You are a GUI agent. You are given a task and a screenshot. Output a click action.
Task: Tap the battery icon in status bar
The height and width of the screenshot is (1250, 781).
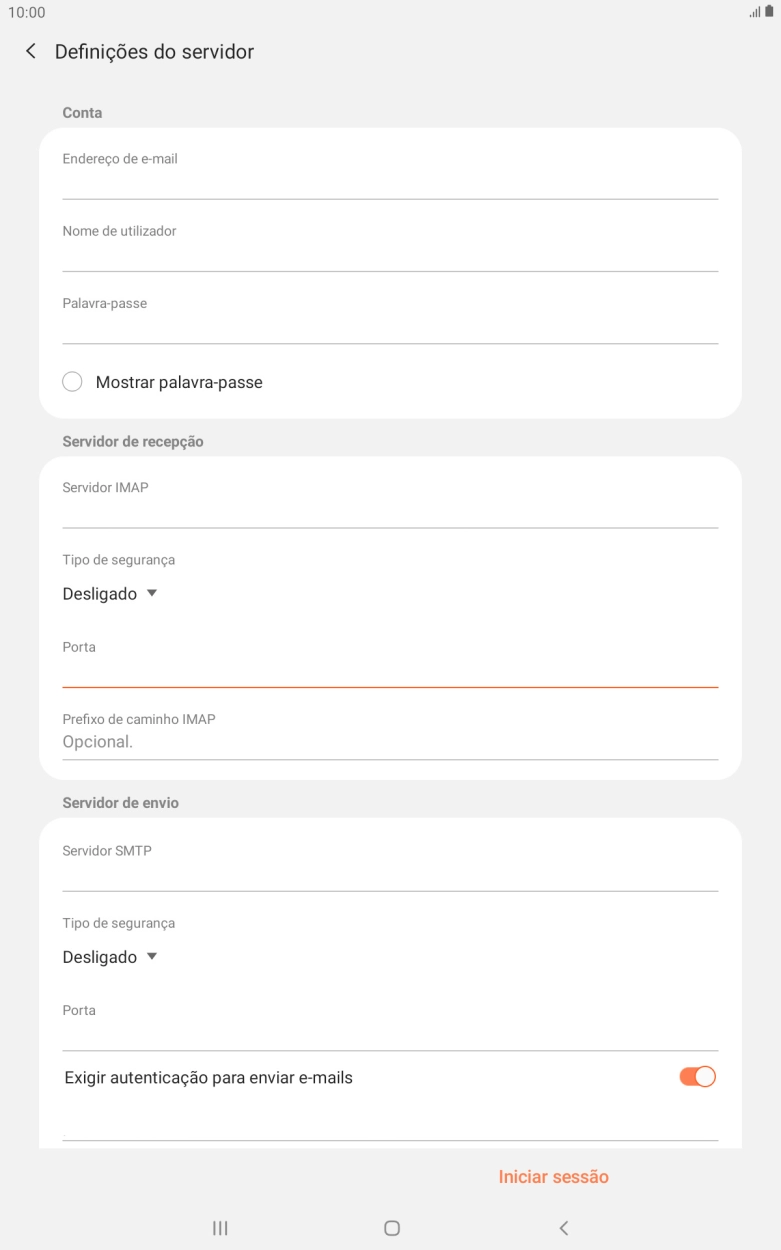click(769, 12)
